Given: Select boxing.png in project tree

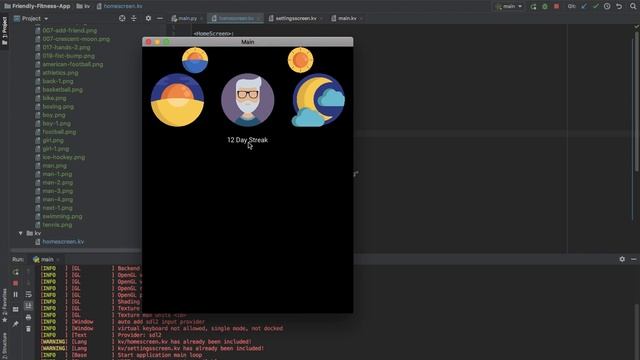Looking at the screenshot, I should tap(58, 107).
